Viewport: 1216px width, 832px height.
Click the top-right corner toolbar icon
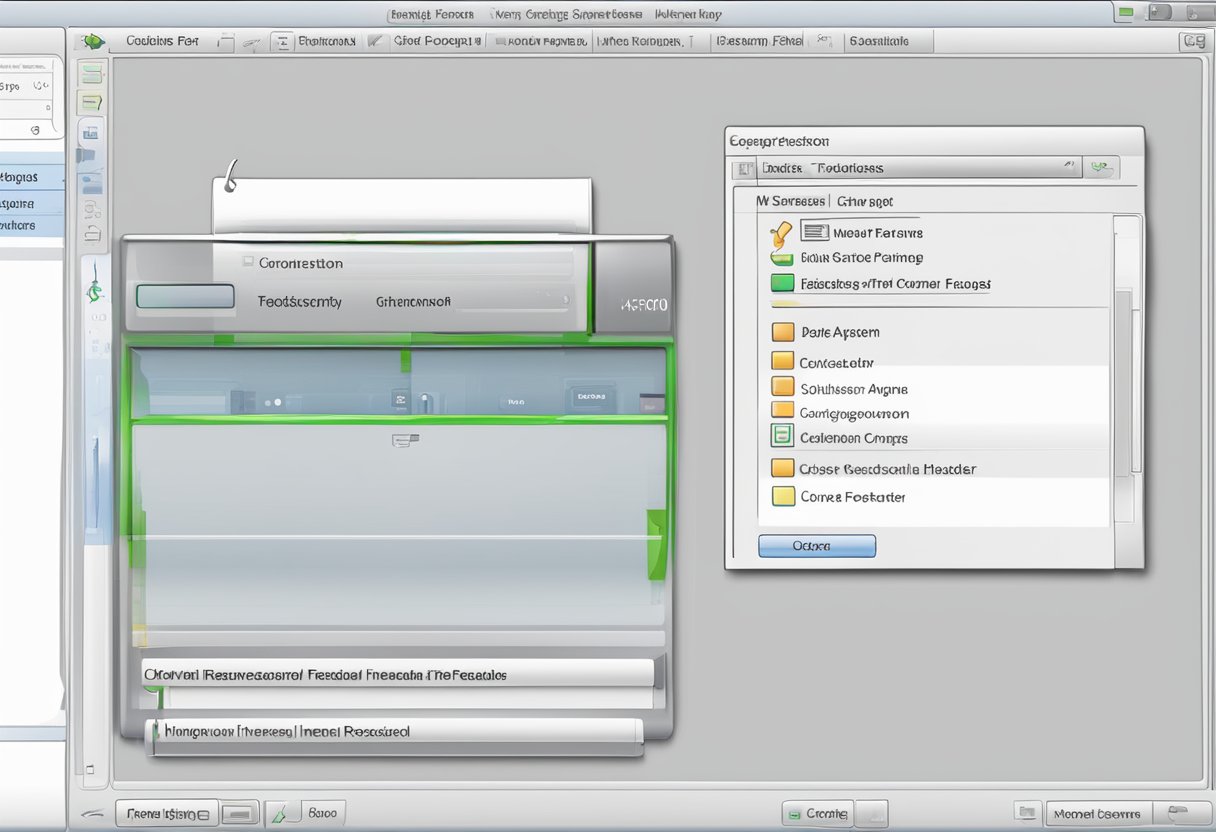[1192, 41]
